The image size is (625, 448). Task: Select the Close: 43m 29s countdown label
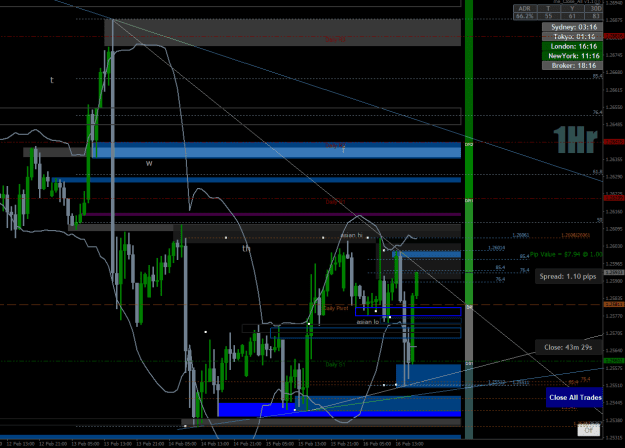[x=568, y=348]
